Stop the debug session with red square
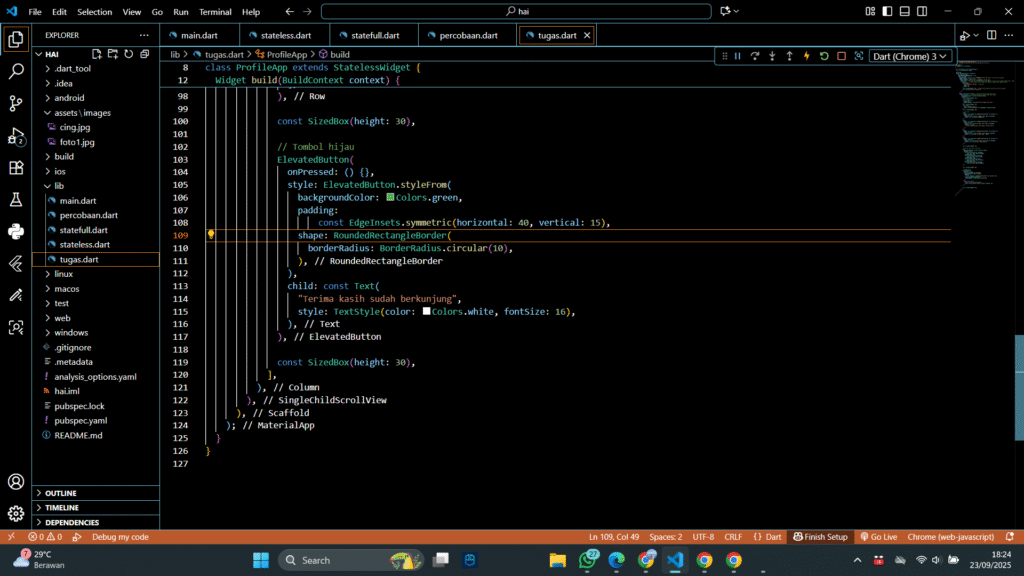 (x=841, y=56)
